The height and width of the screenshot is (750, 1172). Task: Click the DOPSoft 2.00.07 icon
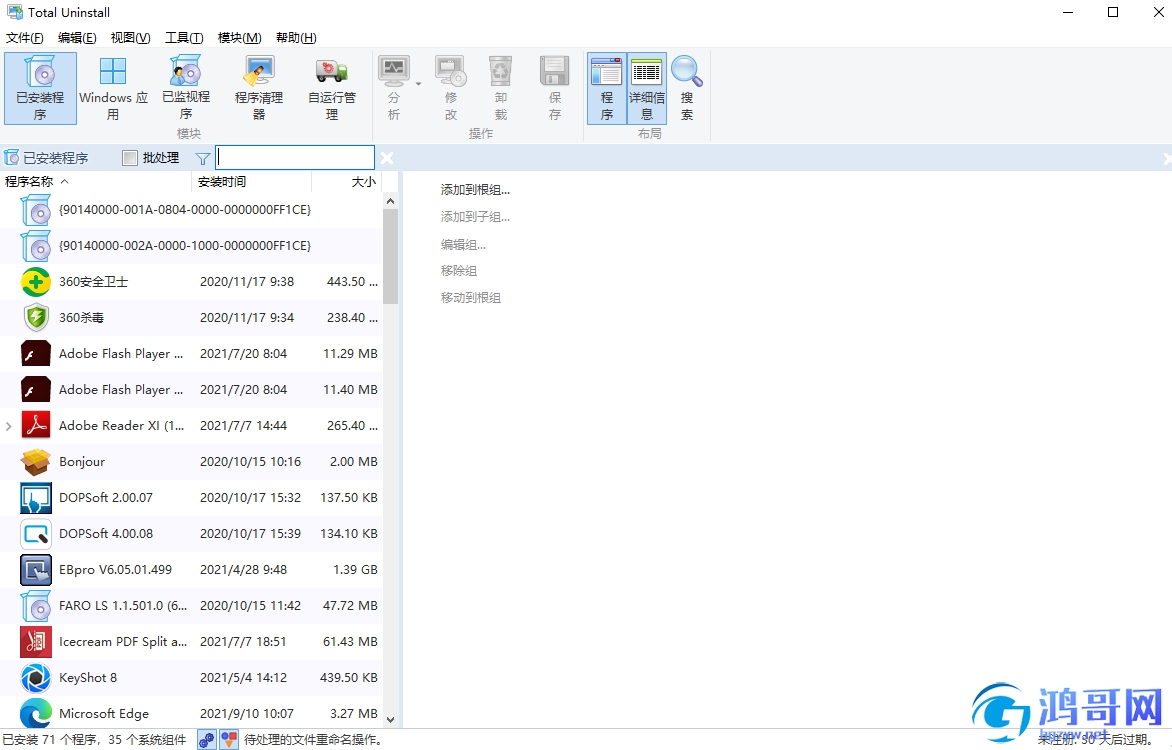35,497
